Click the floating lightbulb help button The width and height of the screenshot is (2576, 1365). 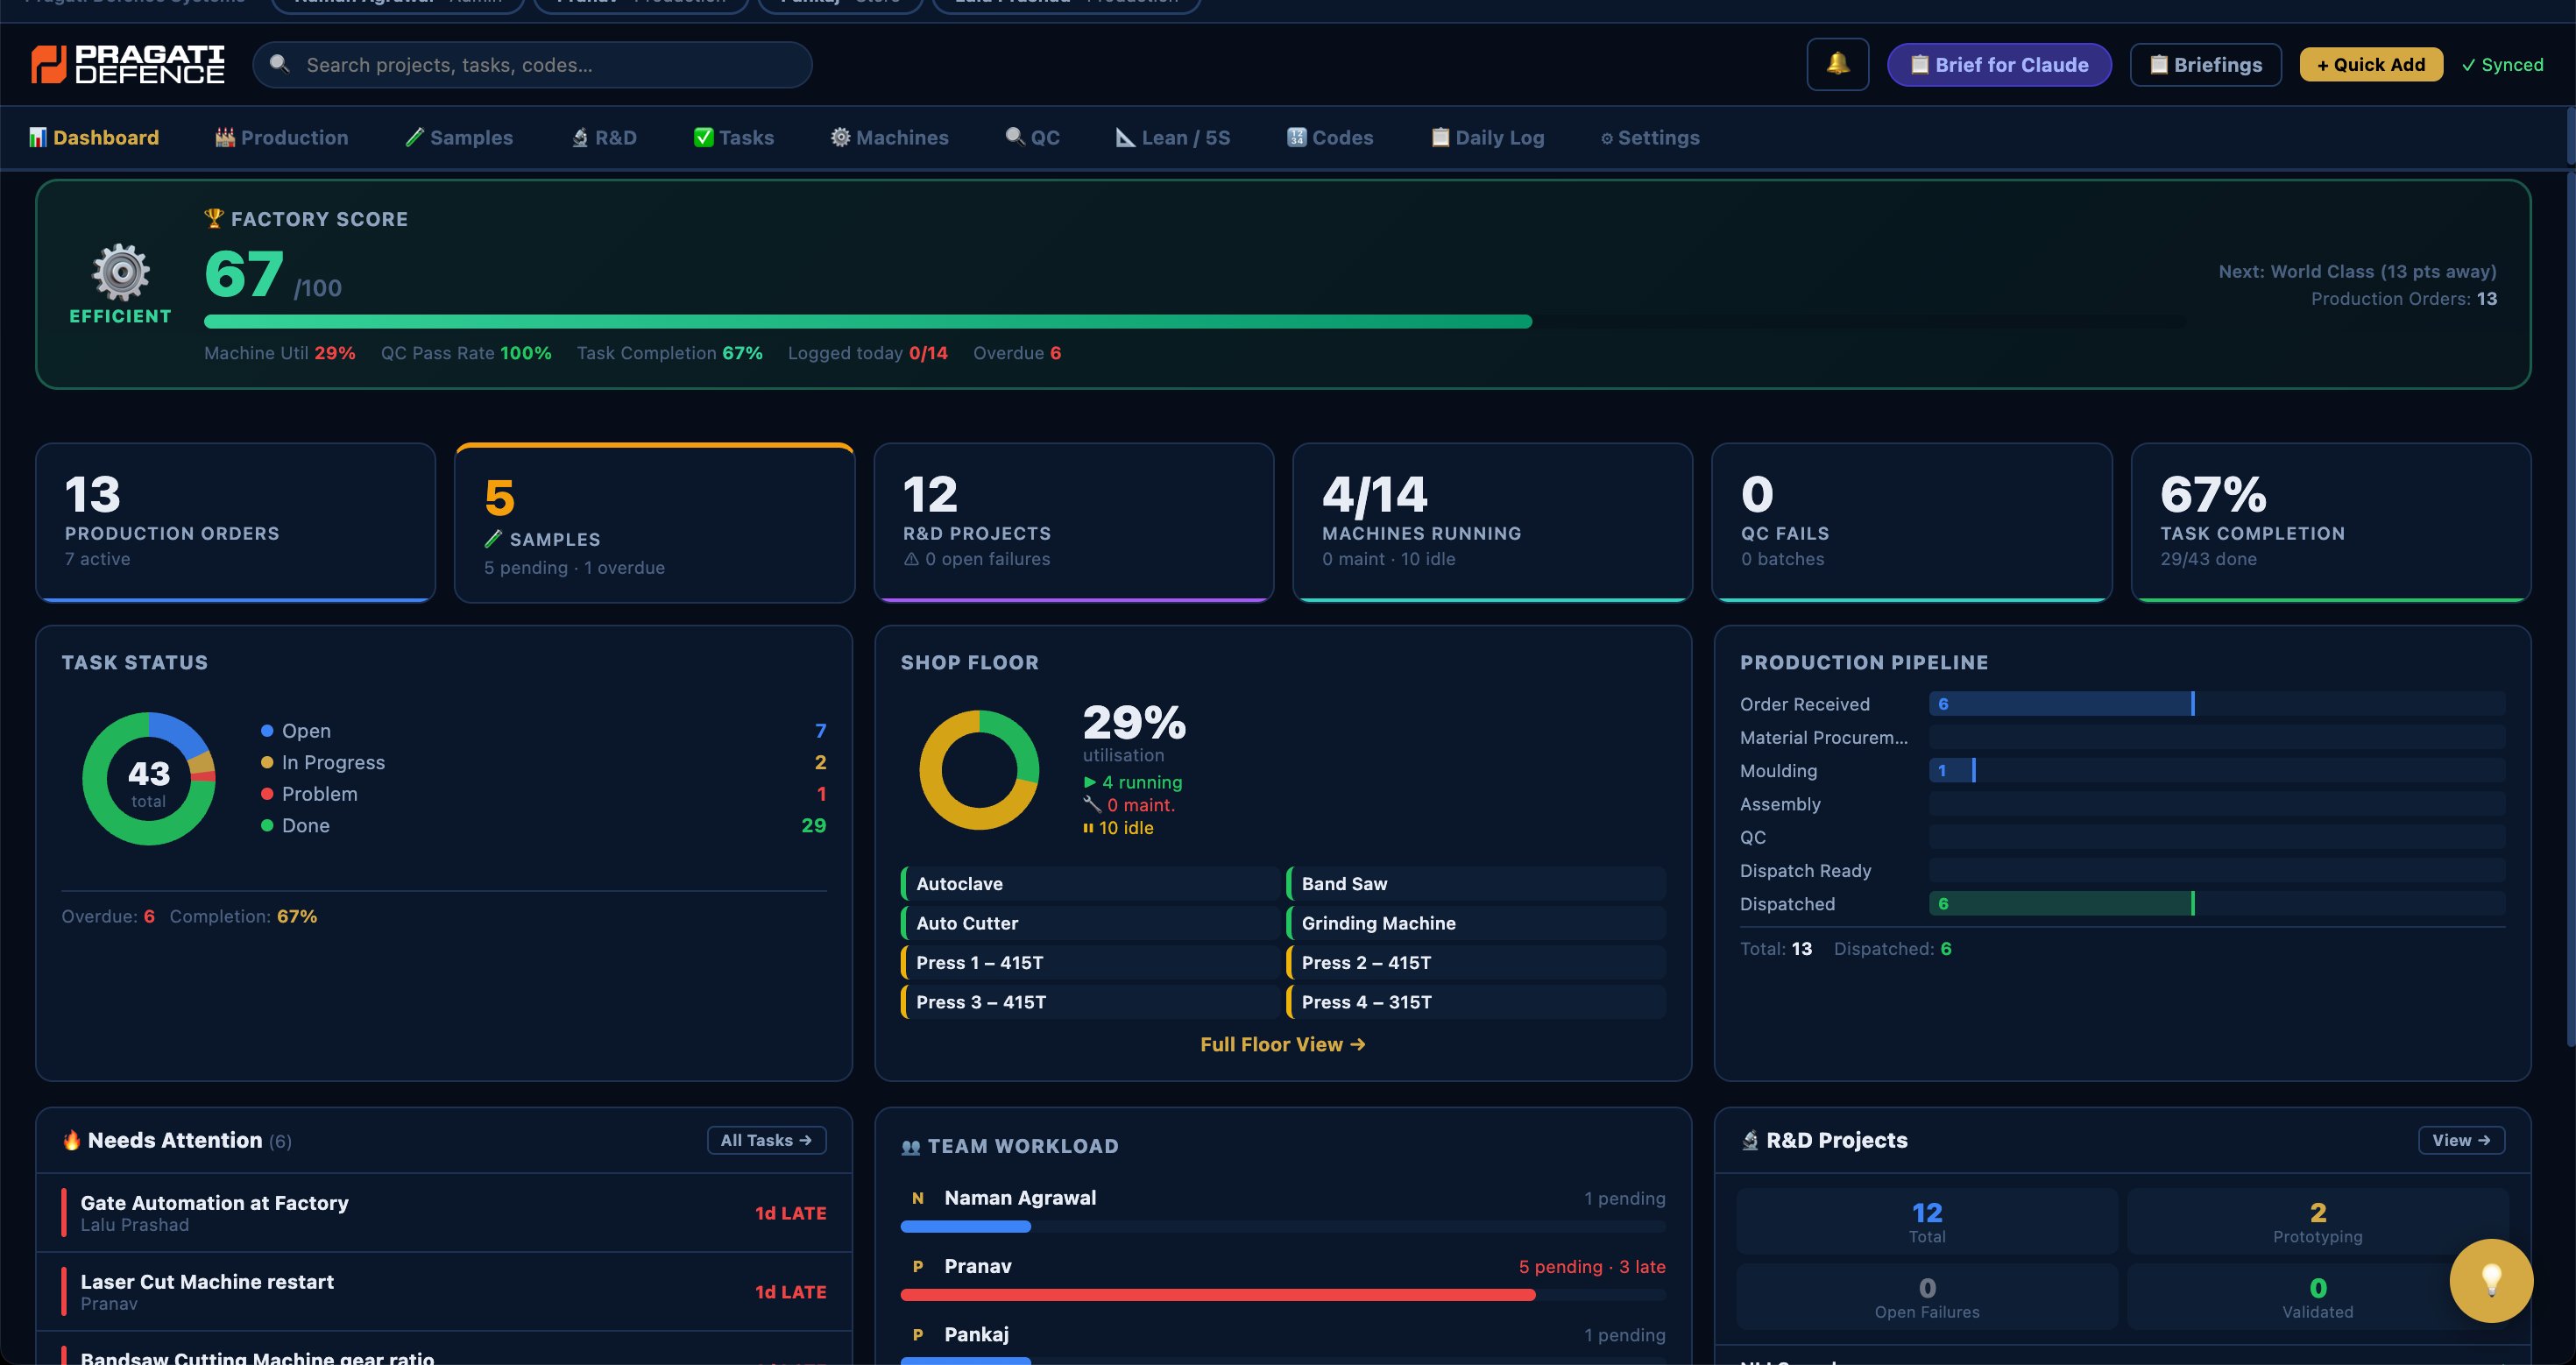[2490, 1279]
